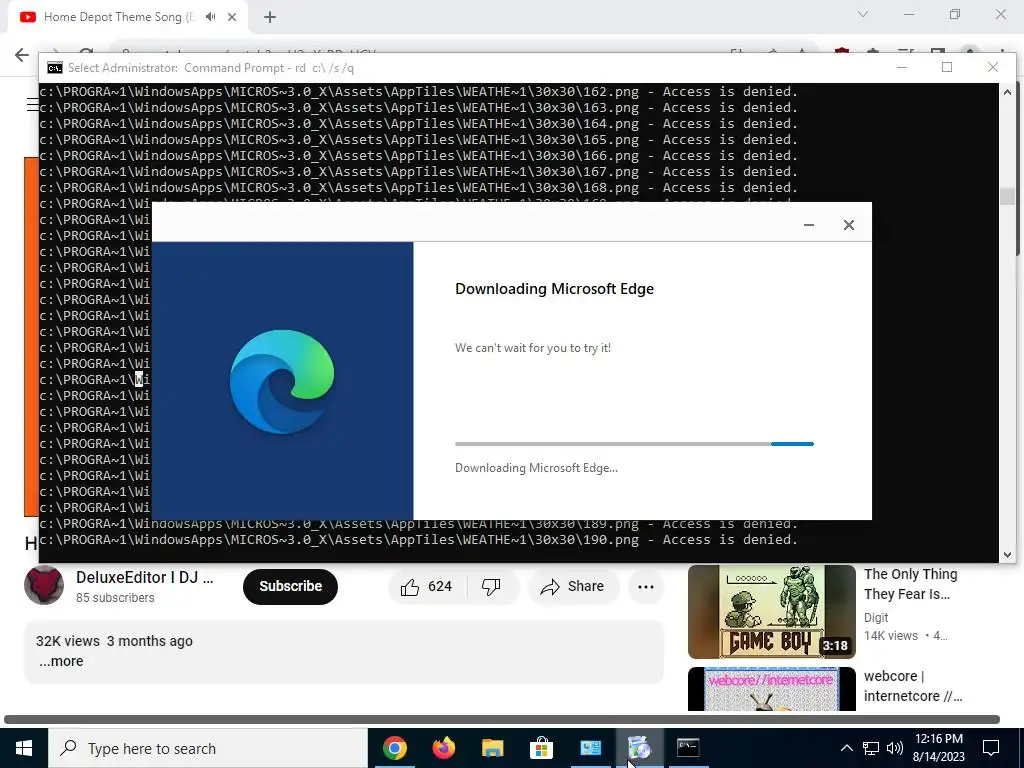Show hidden system tray icons
This screenshot has height=768, width=1024.
tap(846, 748)
